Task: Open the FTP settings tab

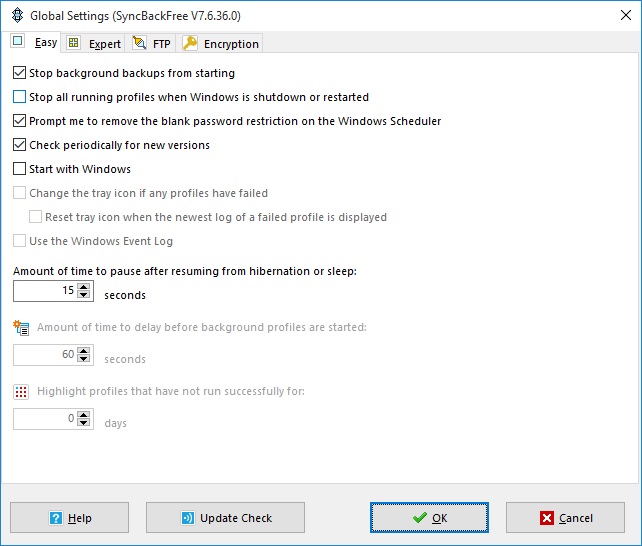Action: pos(151,43)
